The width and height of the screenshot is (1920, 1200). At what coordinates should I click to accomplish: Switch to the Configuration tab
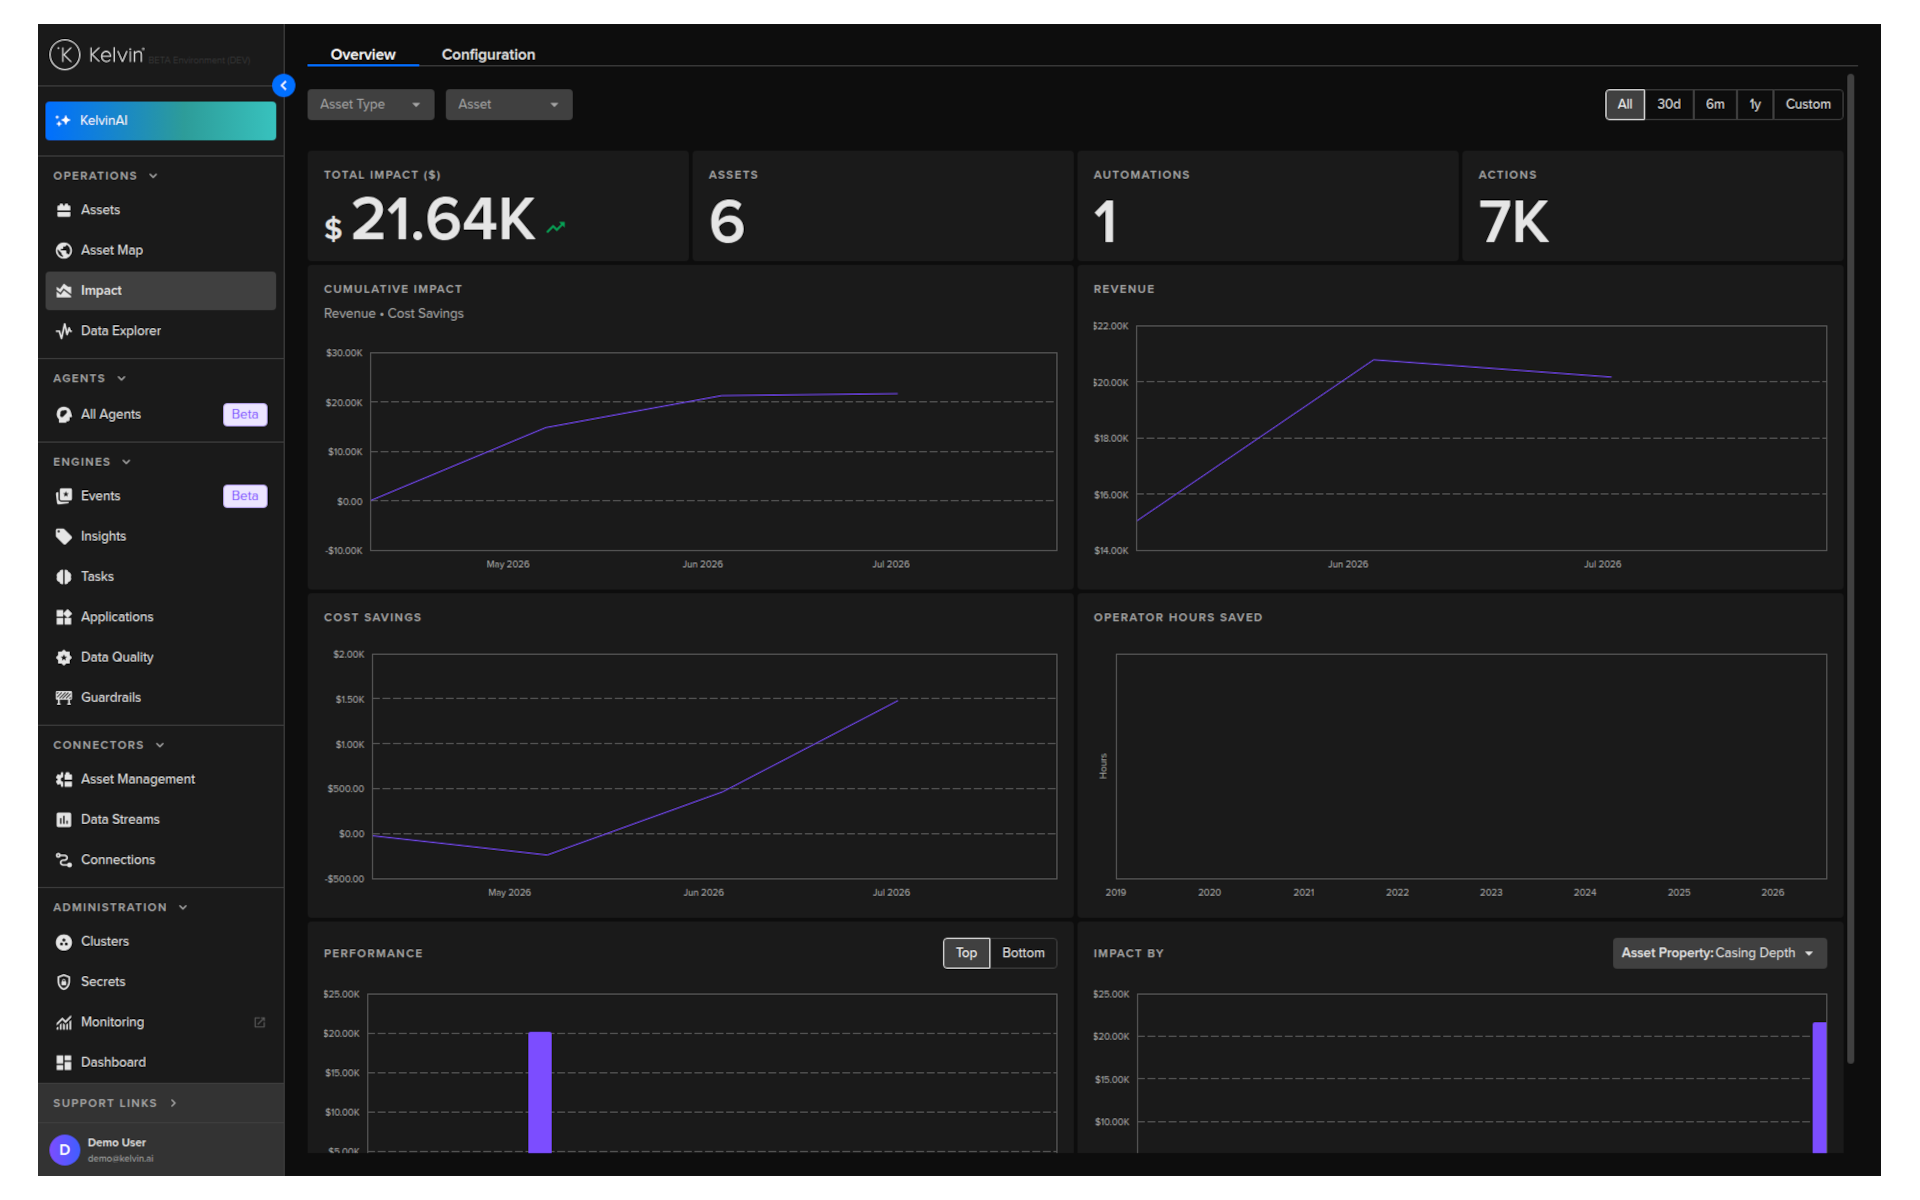click(488, 55)
